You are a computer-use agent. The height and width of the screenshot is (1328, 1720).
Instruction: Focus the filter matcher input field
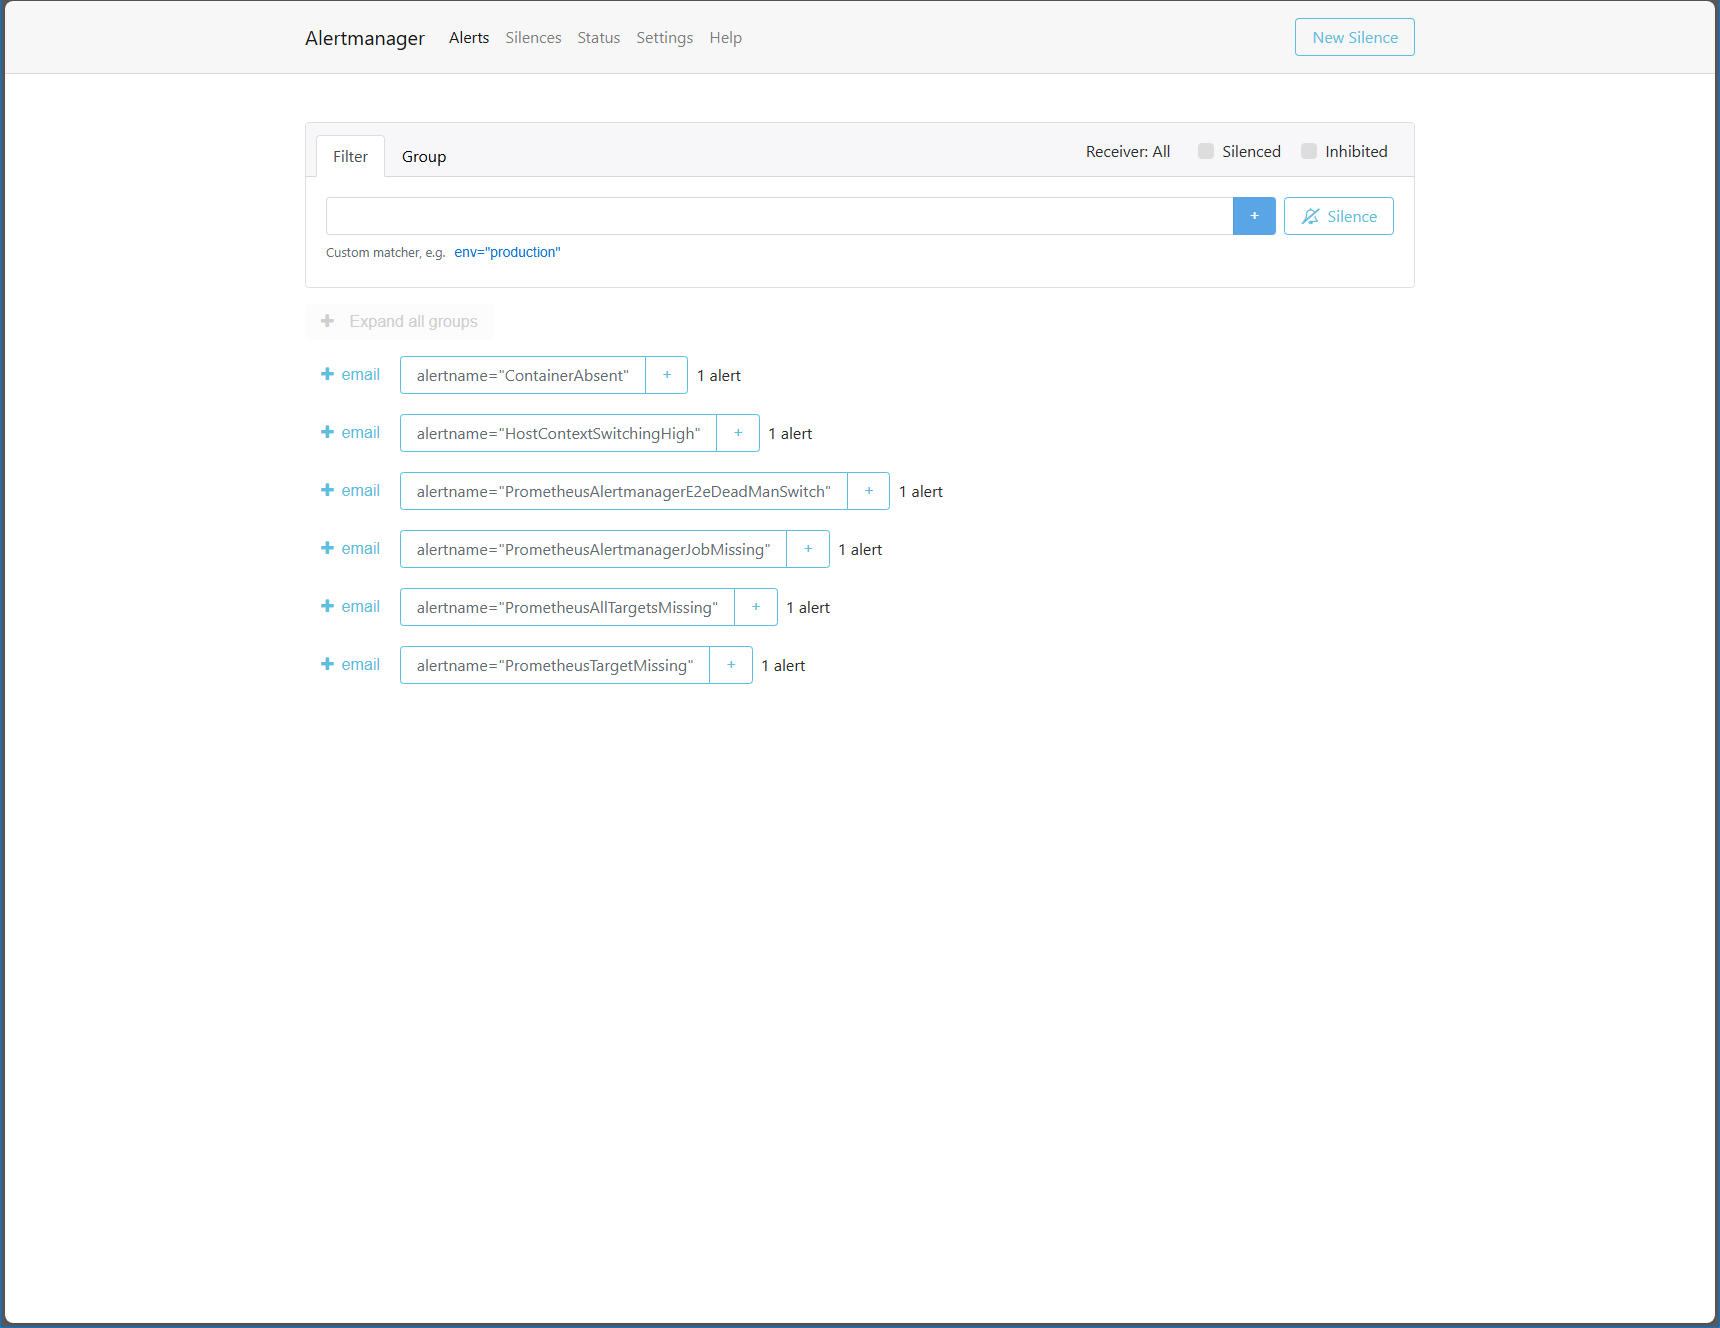[779, 216]
